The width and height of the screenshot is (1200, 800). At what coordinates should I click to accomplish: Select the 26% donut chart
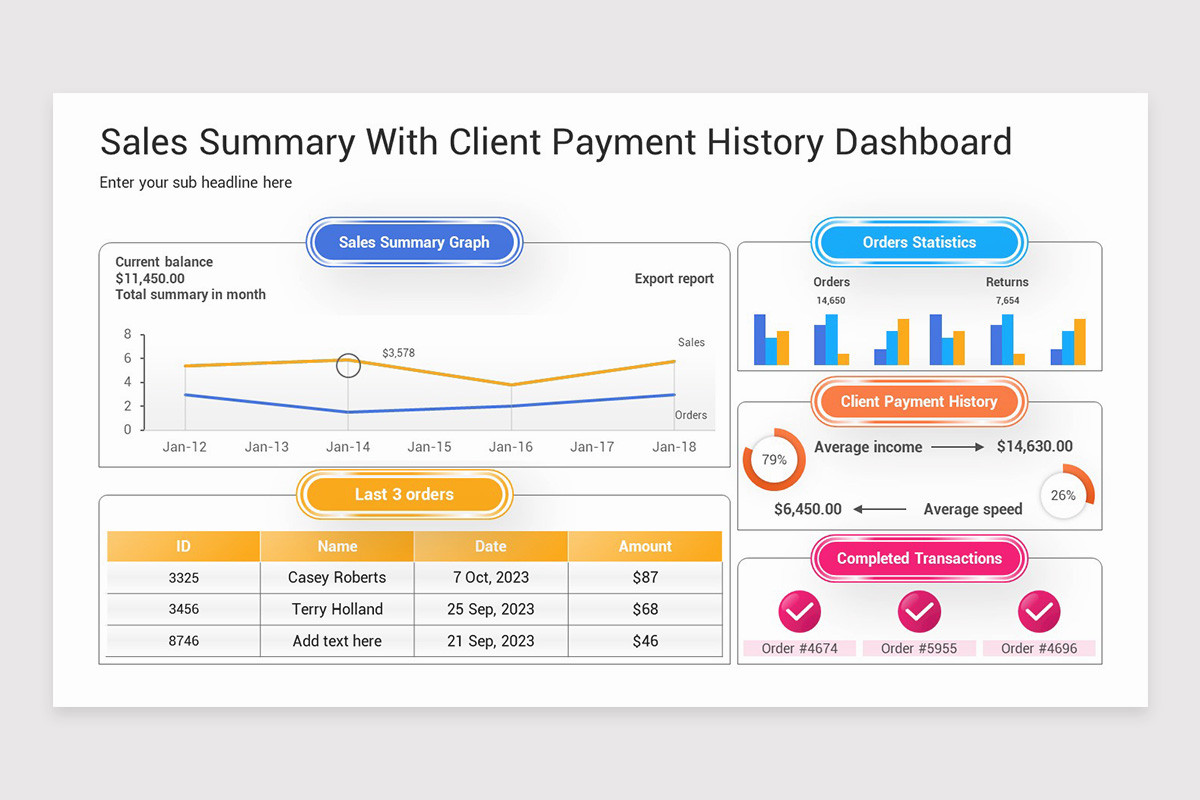[x=1065, y=494]
